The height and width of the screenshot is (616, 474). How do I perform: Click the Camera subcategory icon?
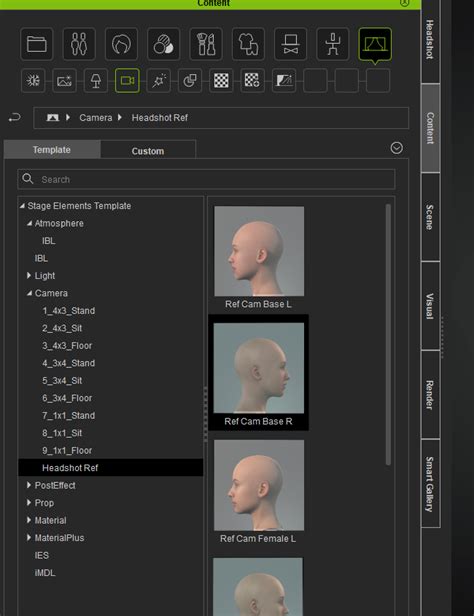tap(127, 81)
